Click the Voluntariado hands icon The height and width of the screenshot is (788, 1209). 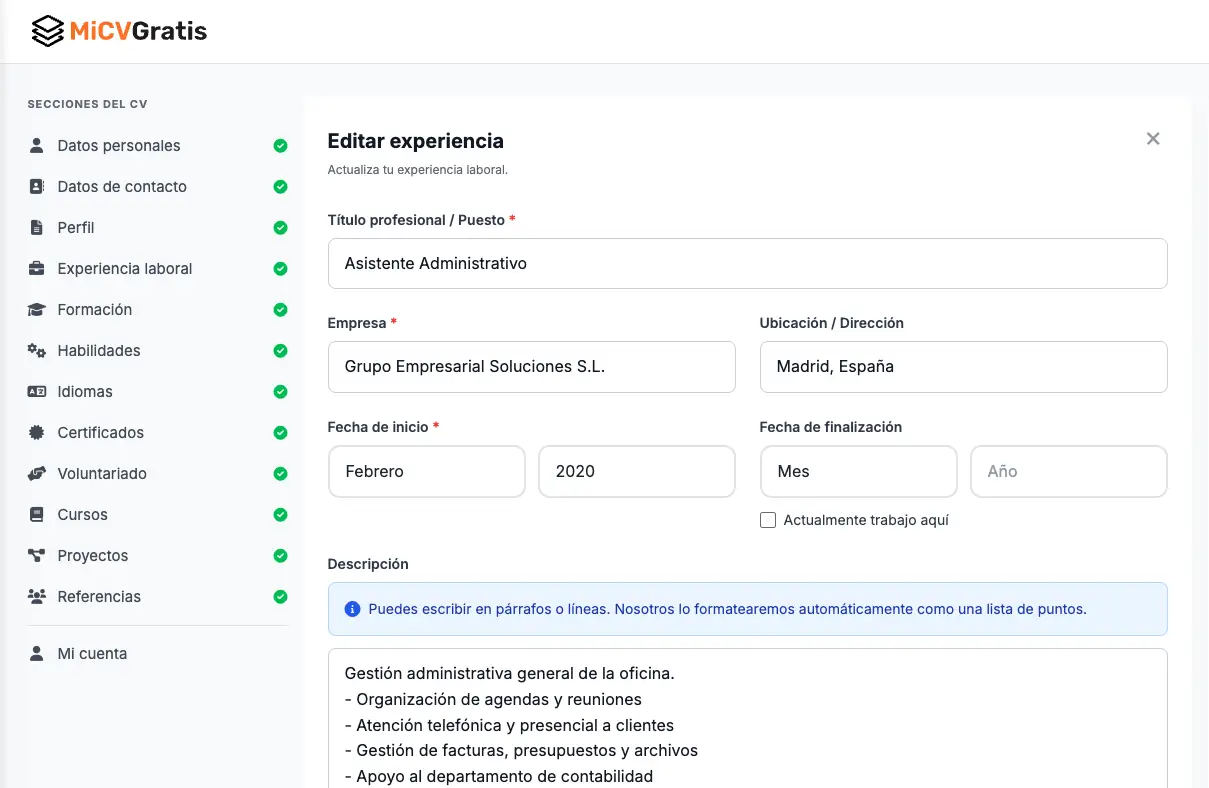click(x=36, y=473)
